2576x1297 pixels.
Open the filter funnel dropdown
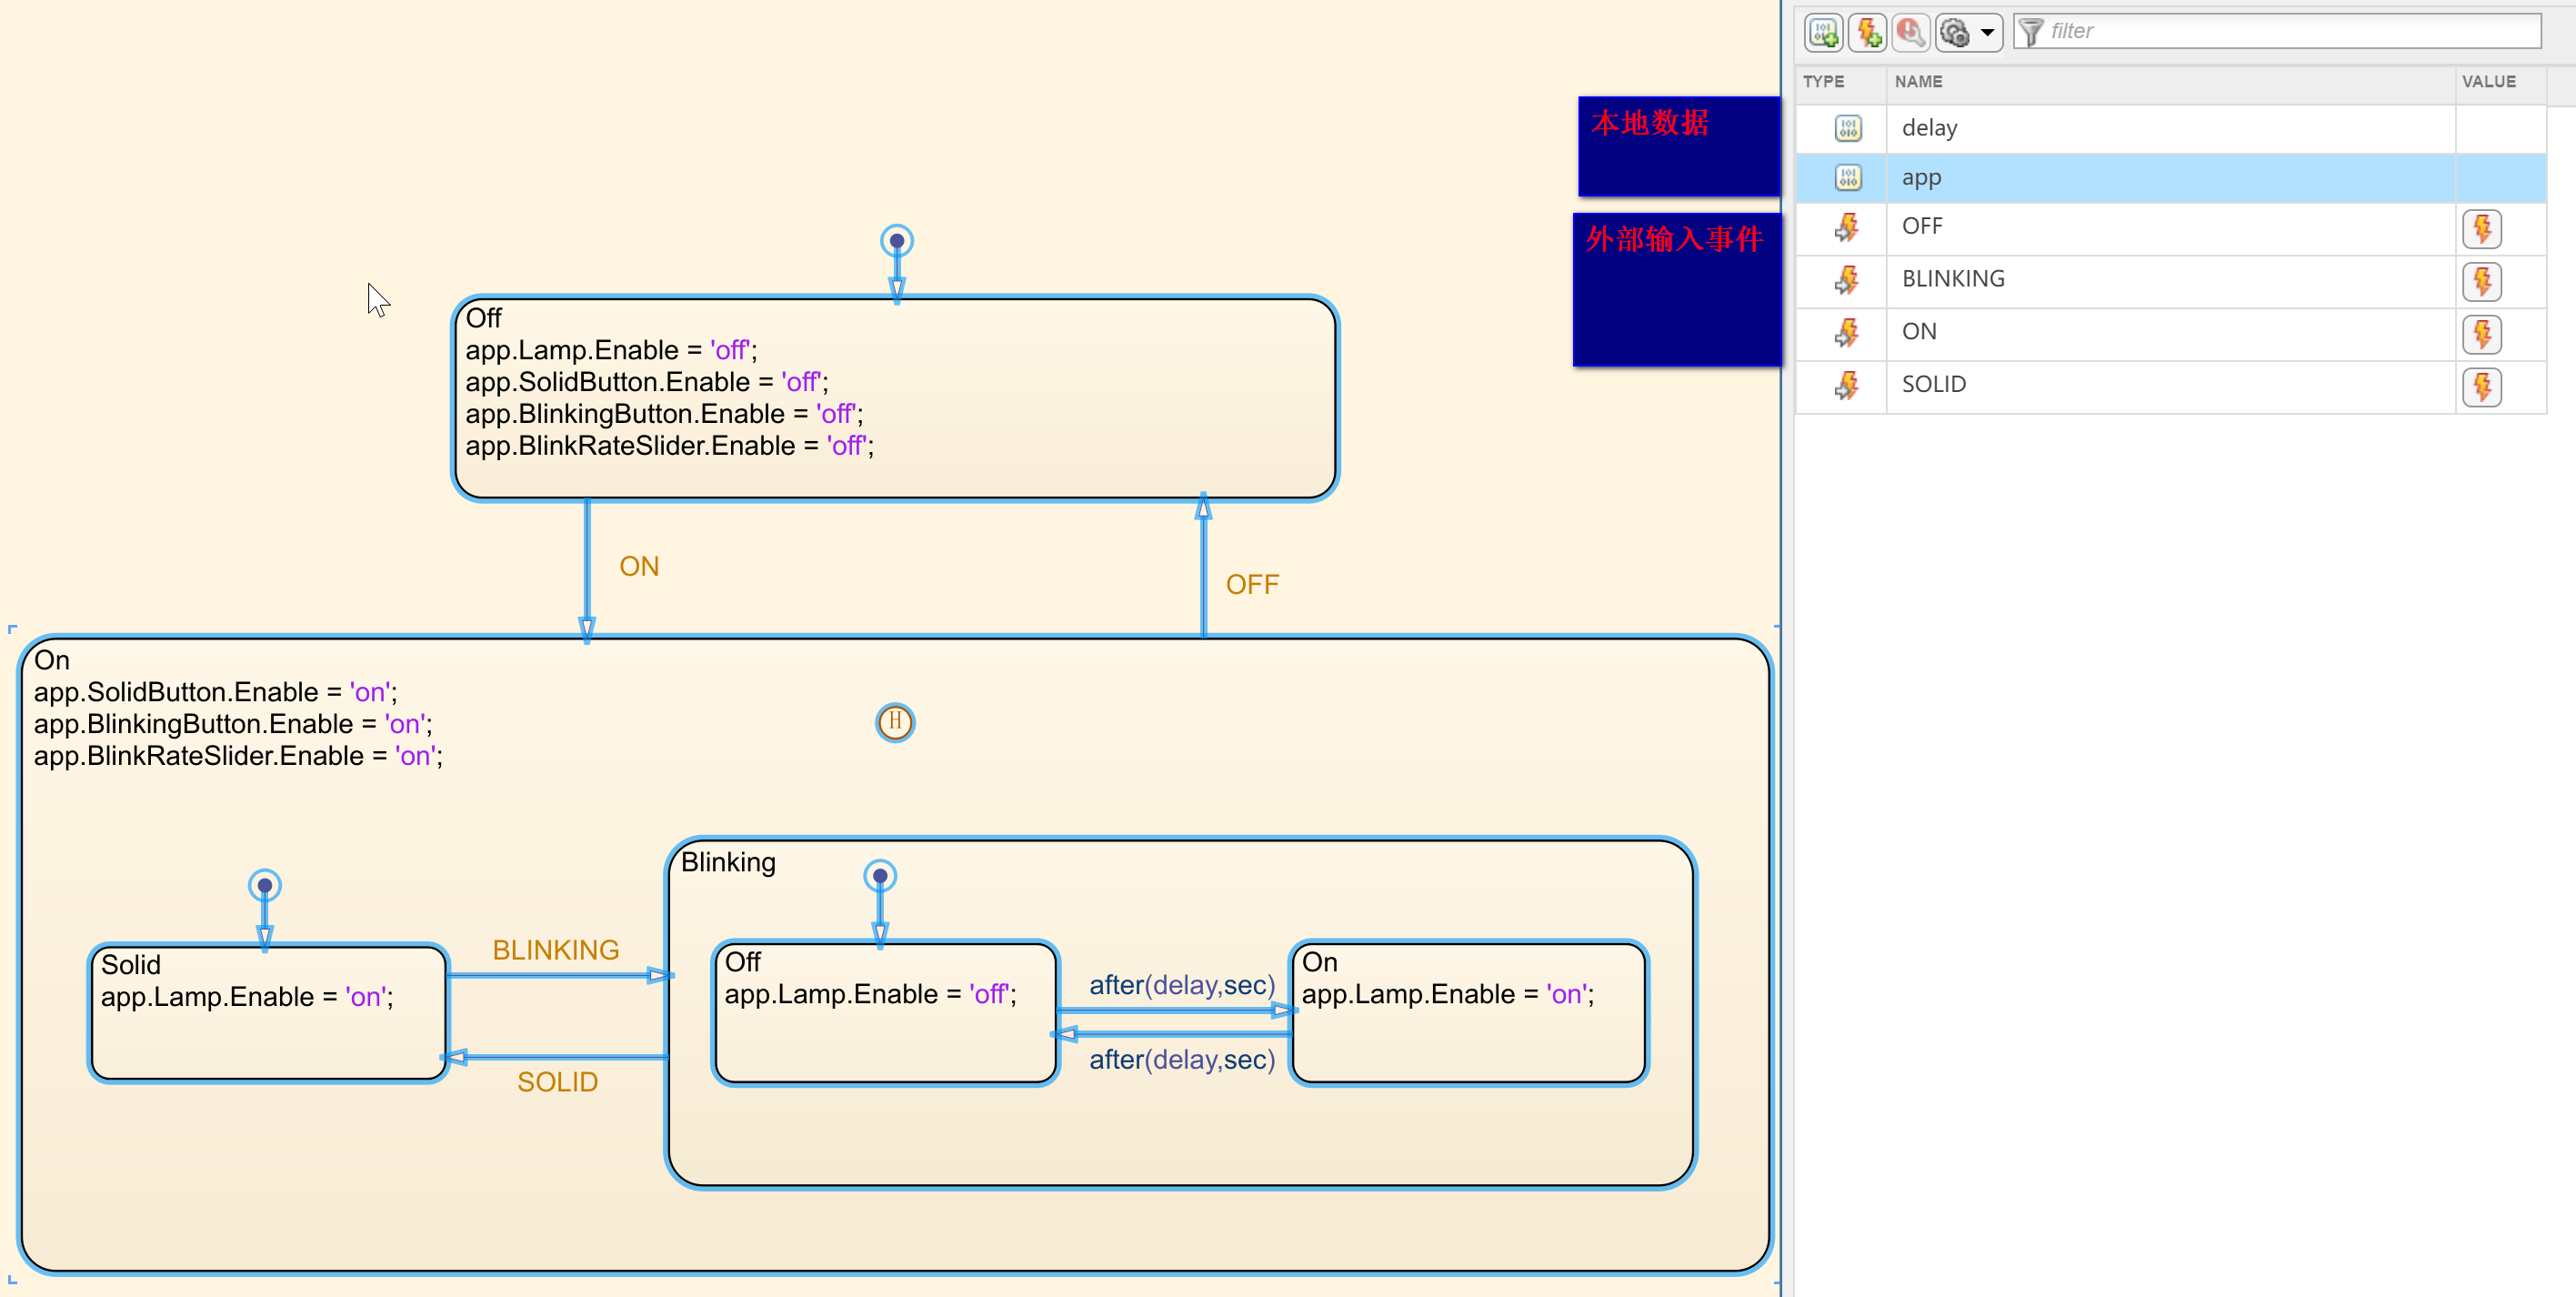[2031, 32]
